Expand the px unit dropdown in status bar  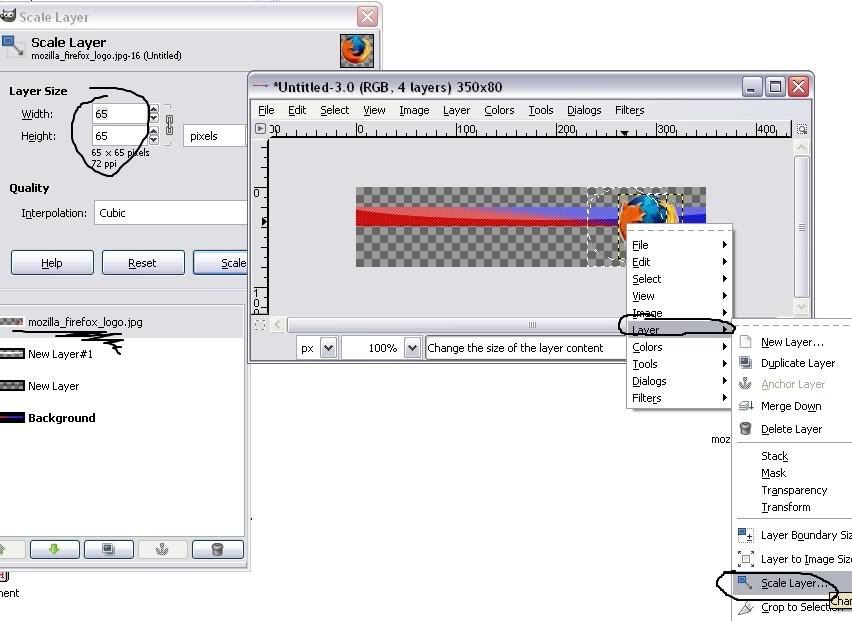pos(328,348)
